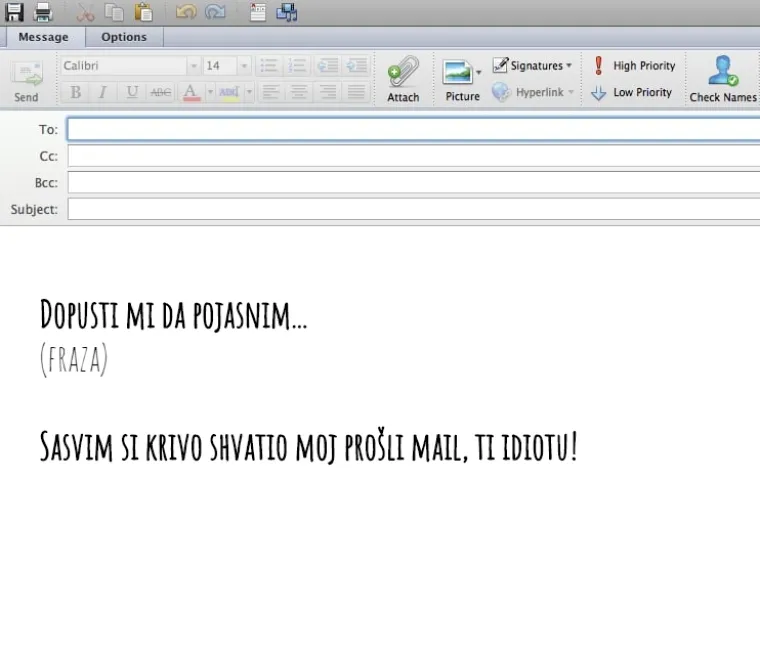This screenshot has width=760, height=652.
Task: Click the Undo arrow icon
Action: pyautogui.click(x=185, y=12)
